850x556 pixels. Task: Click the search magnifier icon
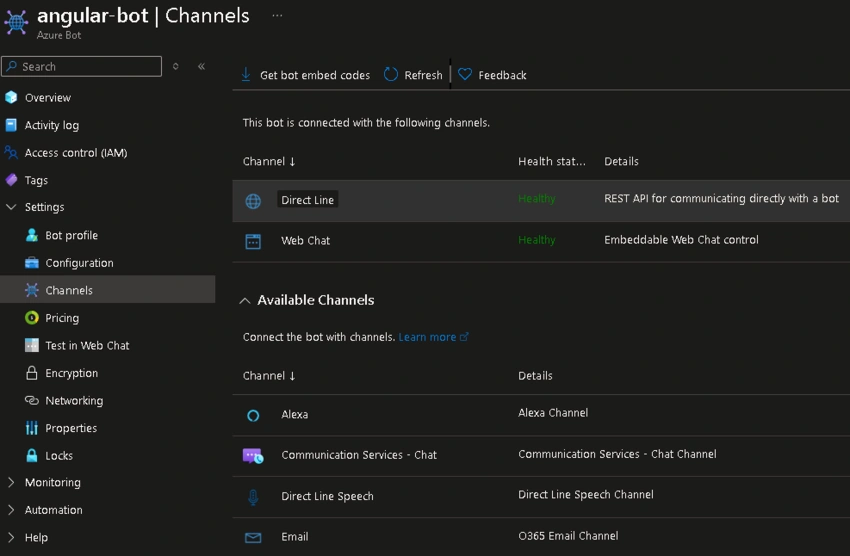pyautogui.click(x=12, y=66)
